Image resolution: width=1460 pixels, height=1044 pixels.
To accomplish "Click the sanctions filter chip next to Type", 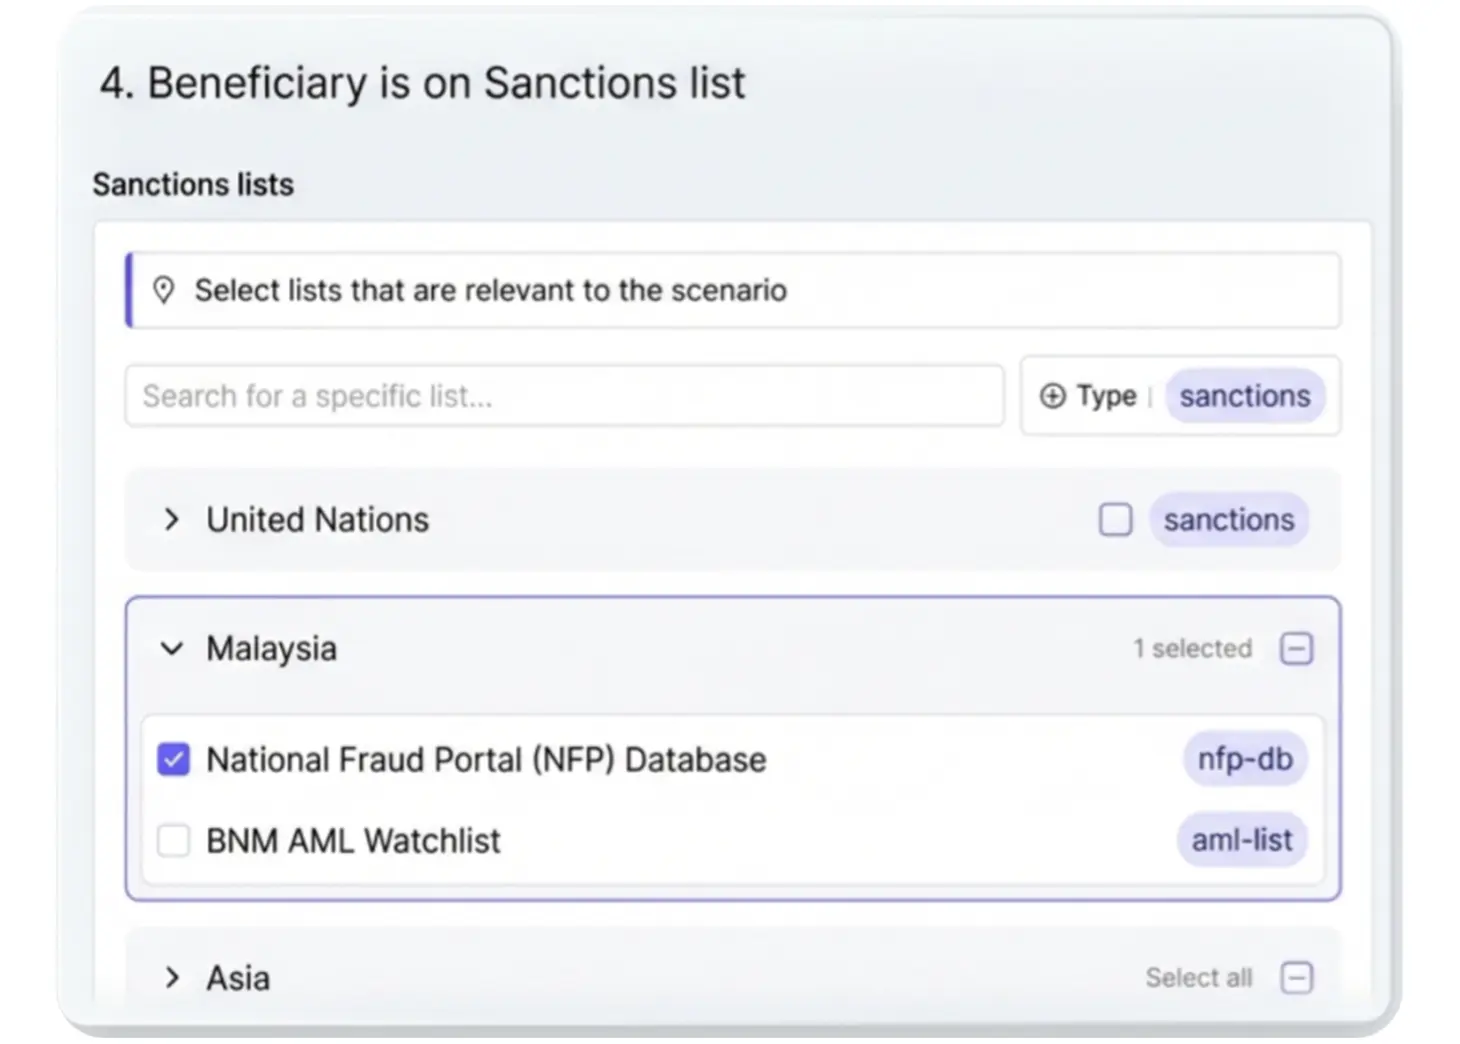I will (1244, 396).
